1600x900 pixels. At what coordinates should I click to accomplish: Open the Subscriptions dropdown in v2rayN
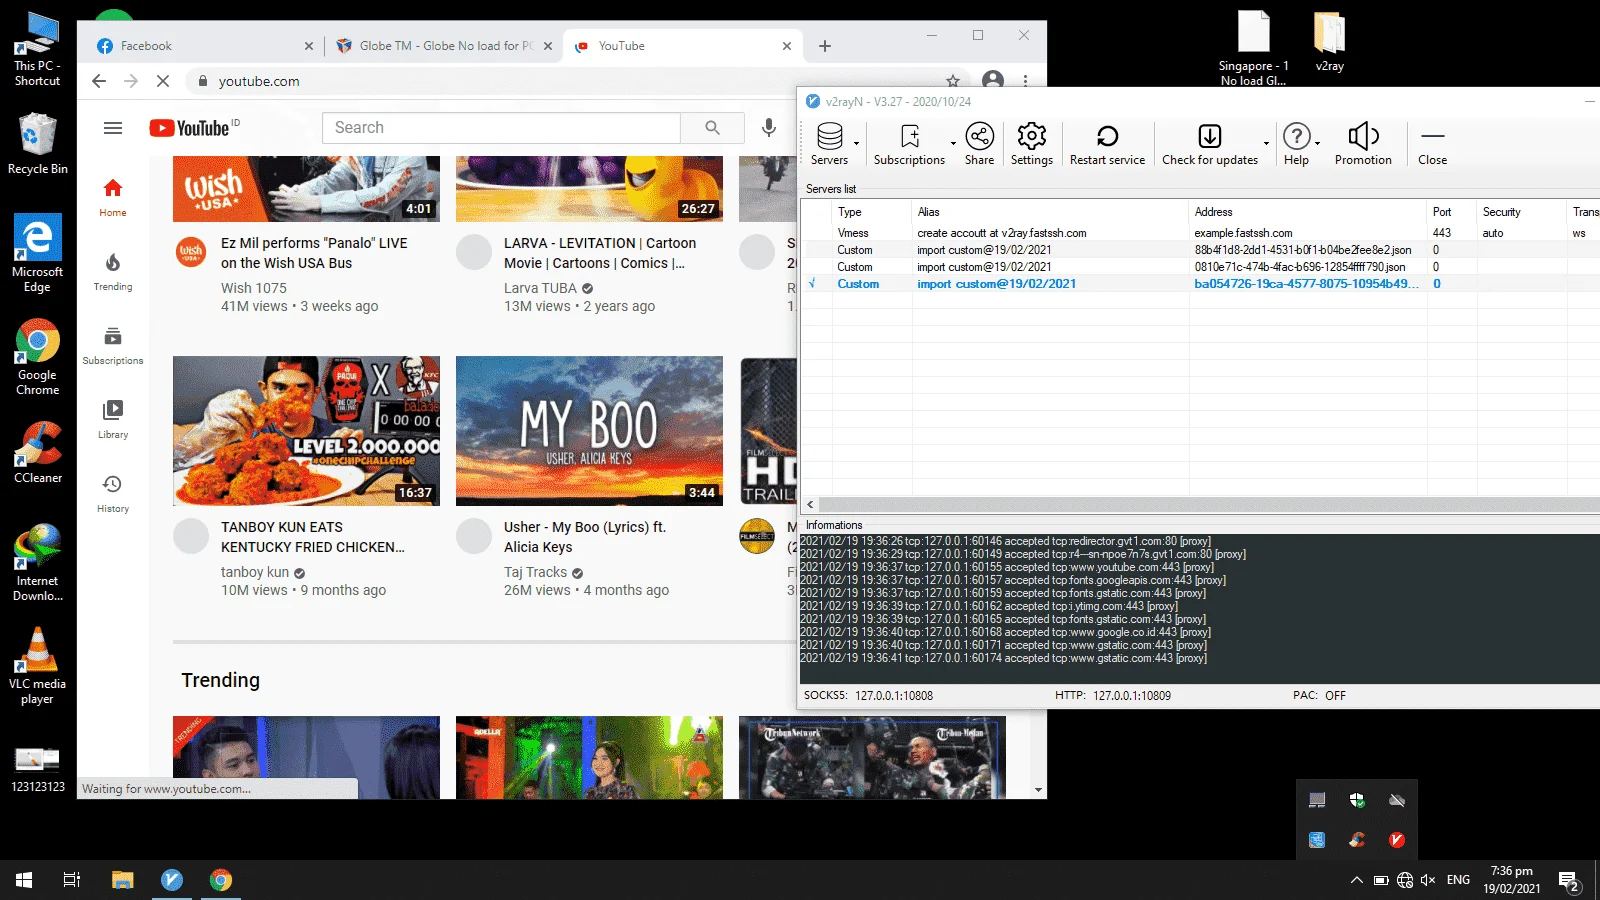coord(953,143)
